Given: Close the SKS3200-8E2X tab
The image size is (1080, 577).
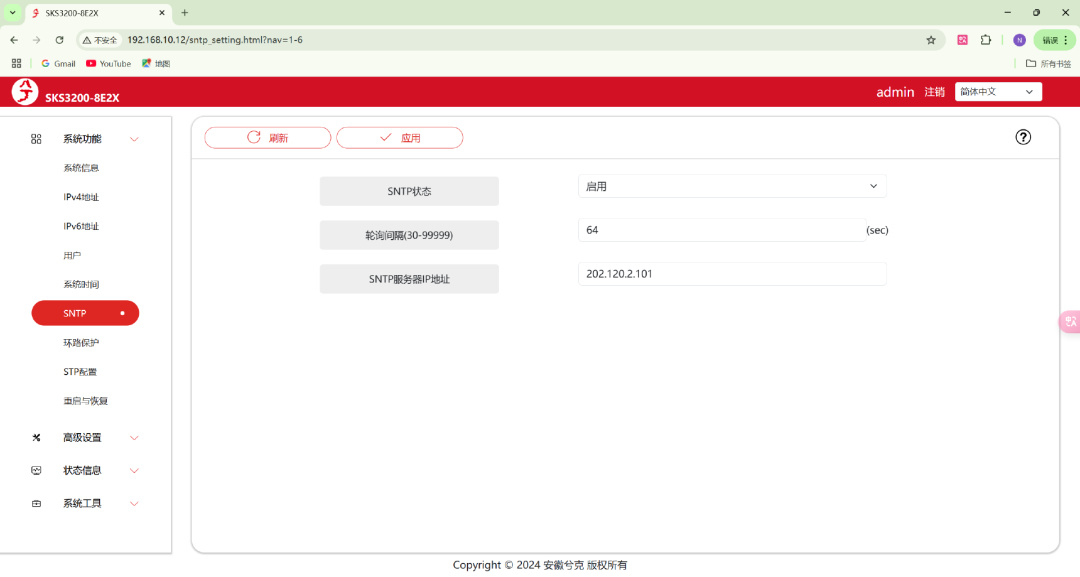Looking at the screenshot, I should [162, 12].
